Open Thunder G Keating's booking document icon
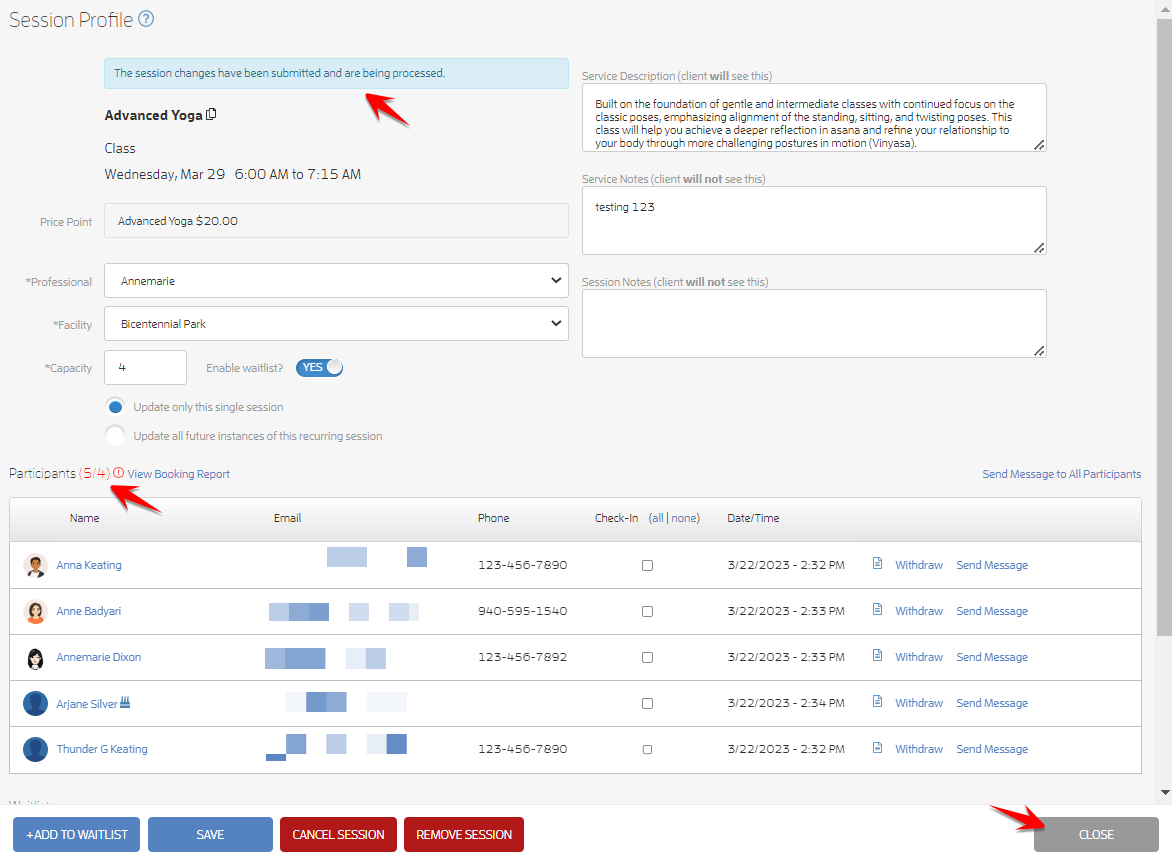 (878, 748)
